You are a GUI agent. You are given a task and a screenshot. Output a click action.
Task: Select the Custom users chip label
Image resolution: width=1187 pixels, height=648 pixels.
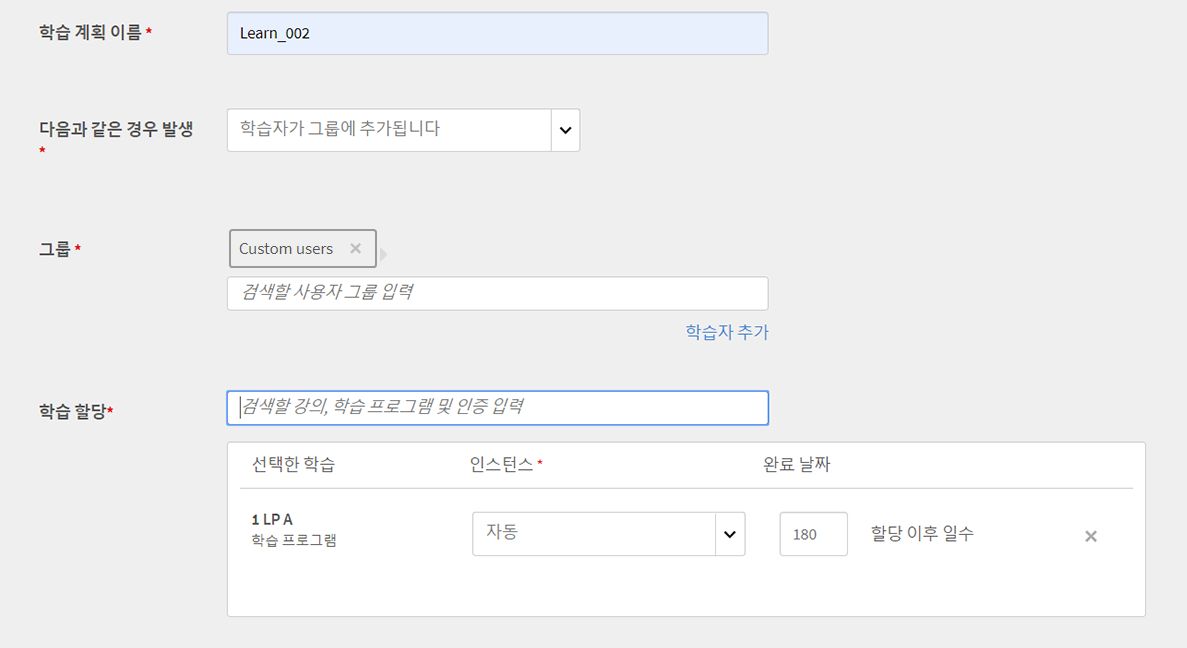pyautogui.click(x=286, y=249)
